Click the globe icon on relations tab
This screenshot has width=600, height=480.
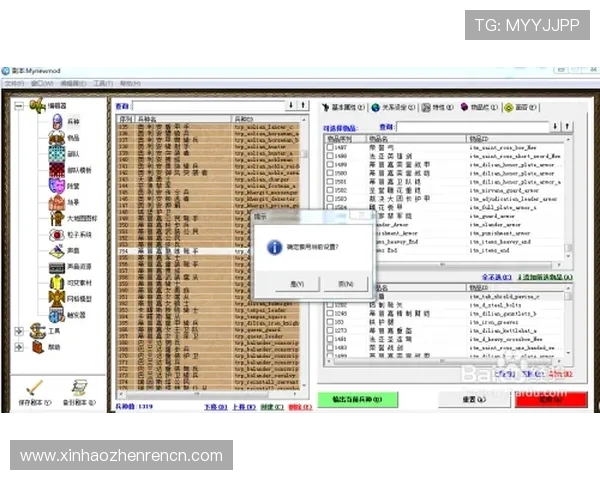pos(375,108)
